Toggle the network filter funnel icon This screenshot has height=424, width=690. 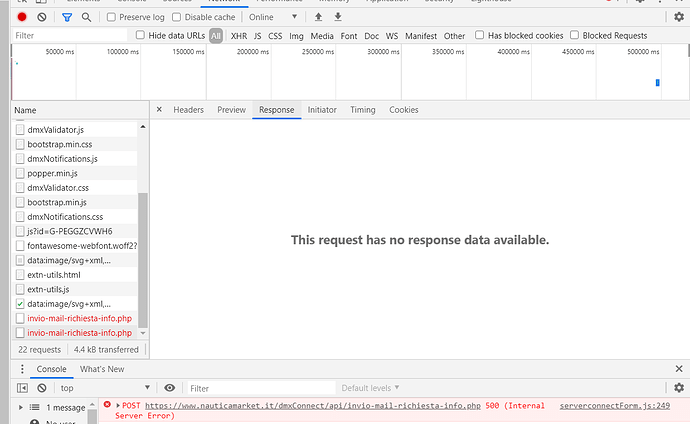pyautogui.click(x=67, y=17)
